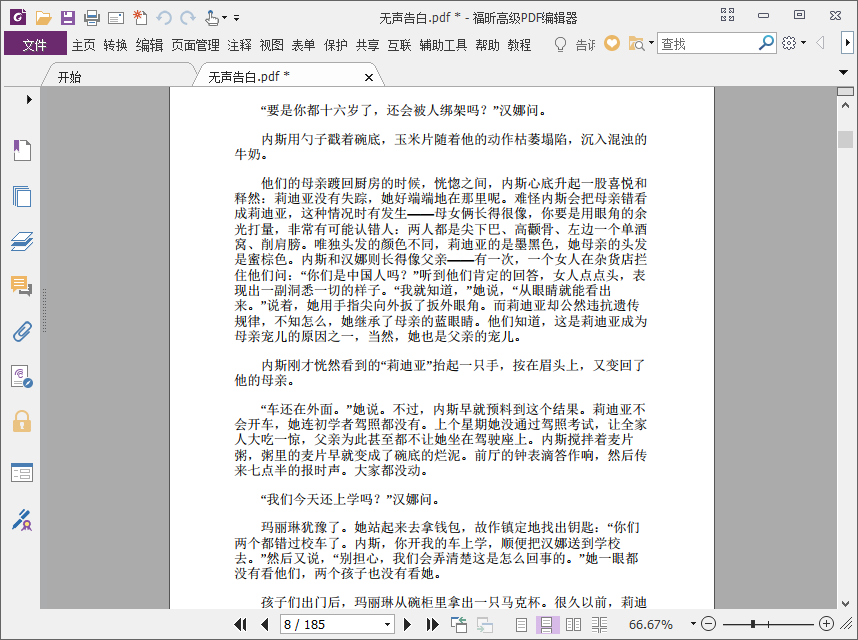Expand the left navigation panel arrow

29,100
